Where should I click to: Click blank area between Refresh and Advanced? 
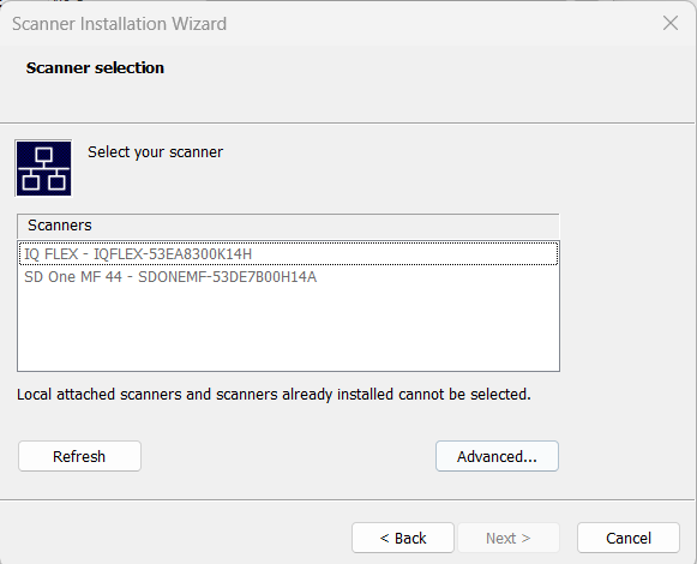coord(288,456)
